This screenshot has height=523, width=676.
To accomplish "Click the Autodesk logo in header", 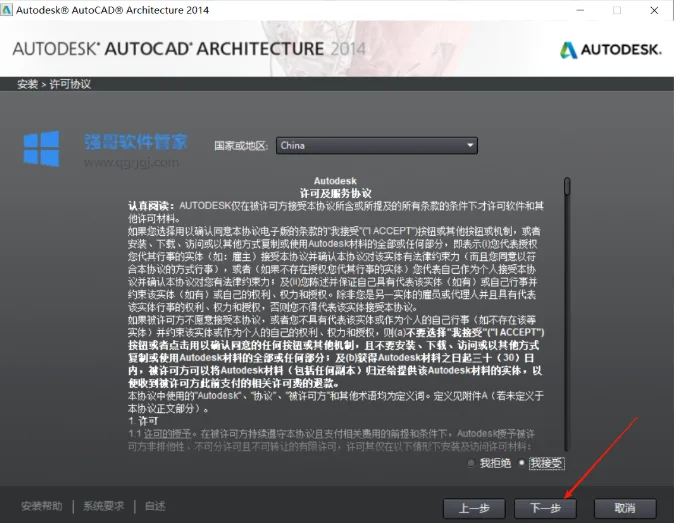I will coord(610,50).
